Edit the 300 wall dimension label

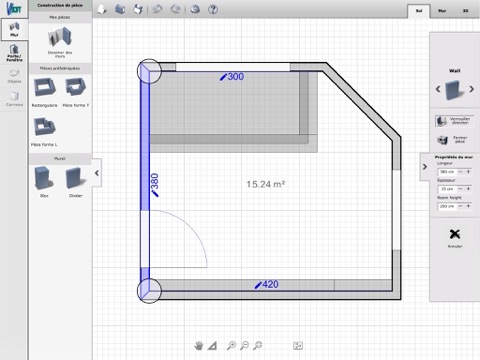232,77
